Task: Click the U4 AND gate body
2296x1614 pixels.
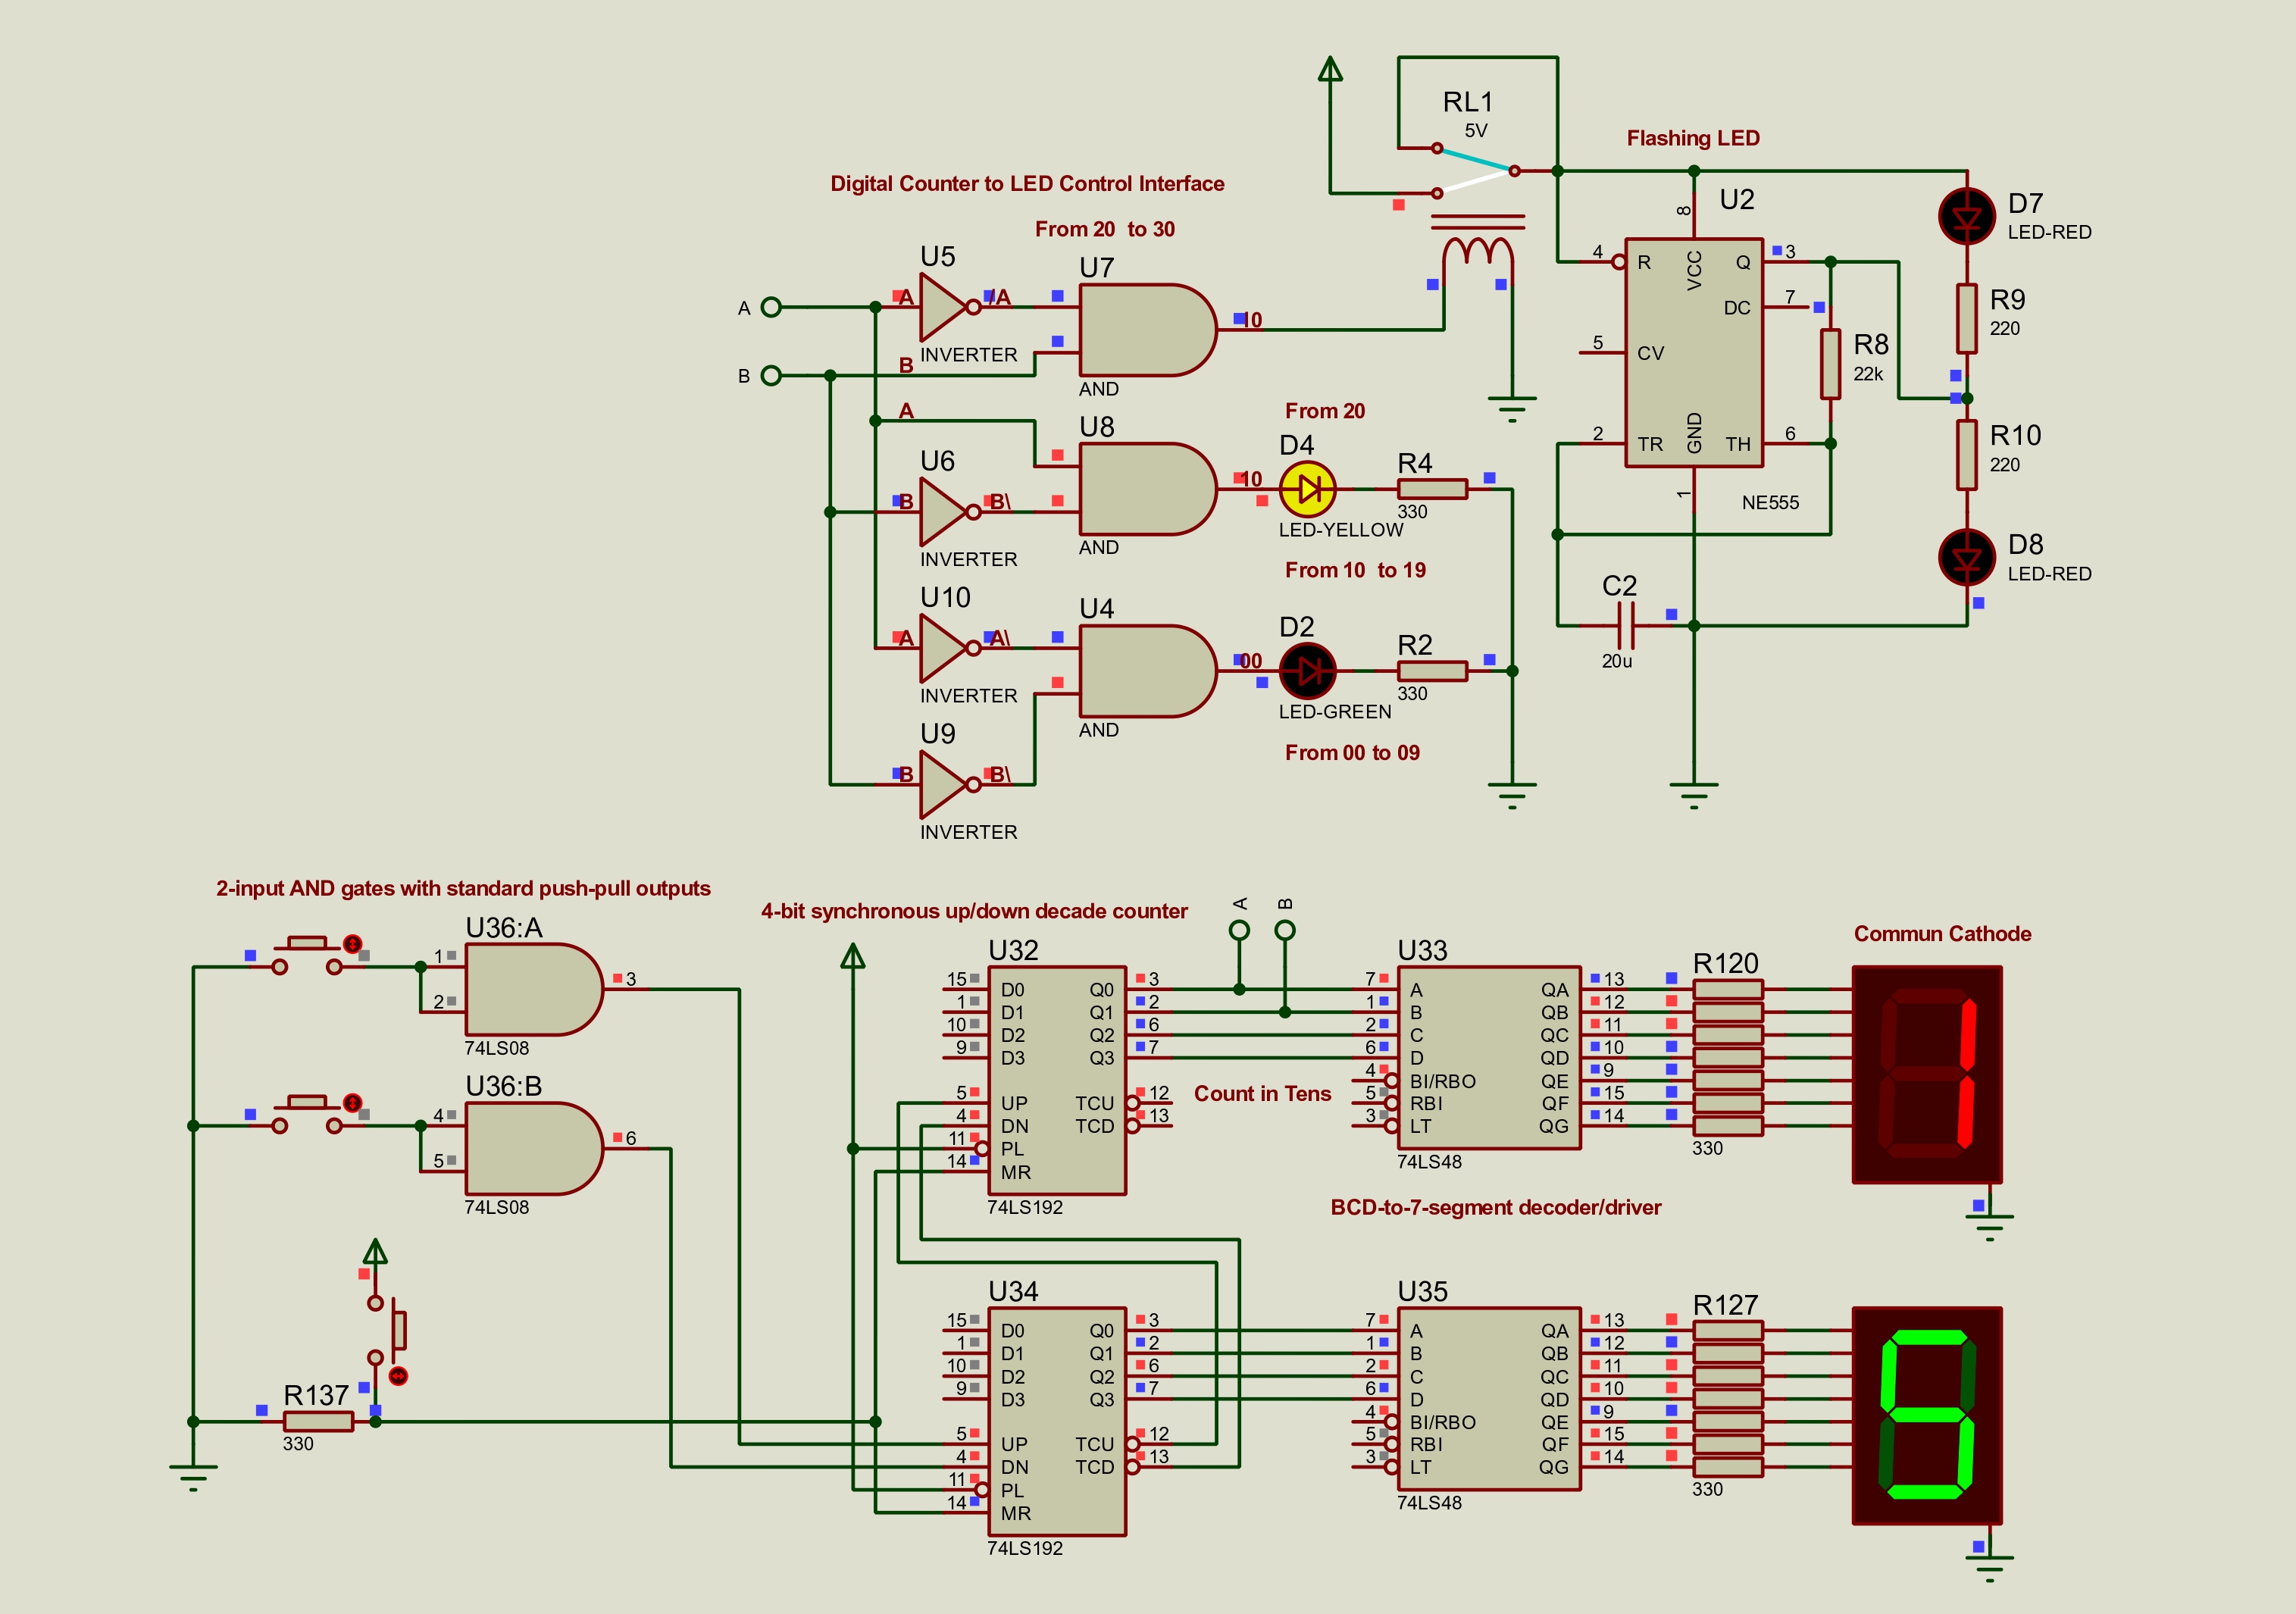Action: tap(1147, 671)
